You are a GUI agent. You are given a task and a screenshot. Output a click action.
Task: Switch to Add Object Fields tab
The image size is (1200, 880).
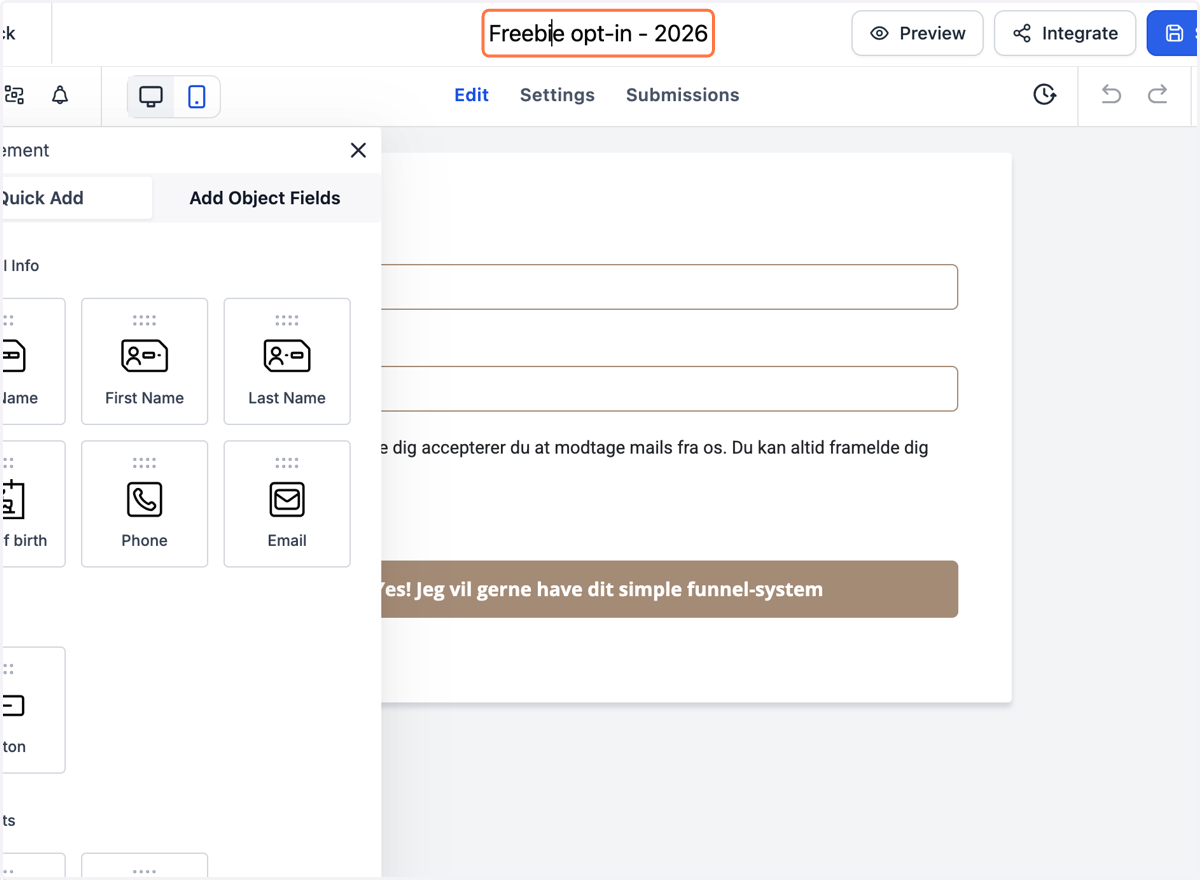point(265,198)
